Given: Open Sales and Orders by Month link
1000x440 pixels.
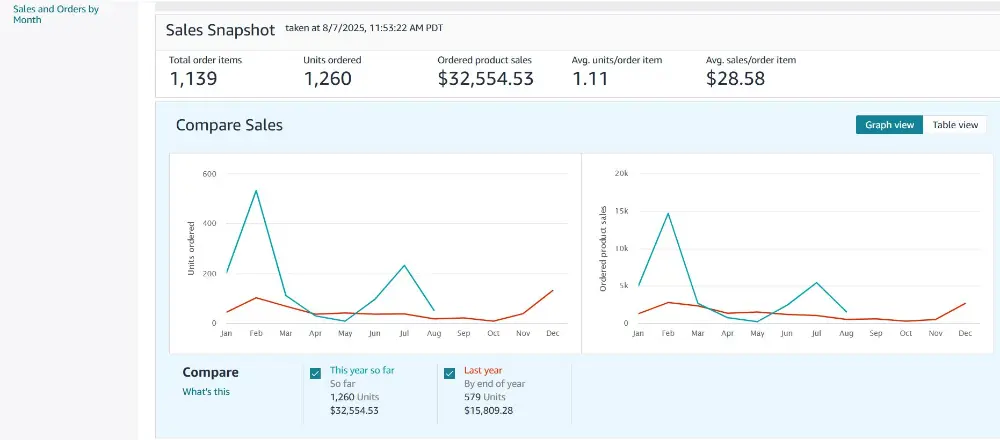Looking at the screenshot, I should click(56, 15).
